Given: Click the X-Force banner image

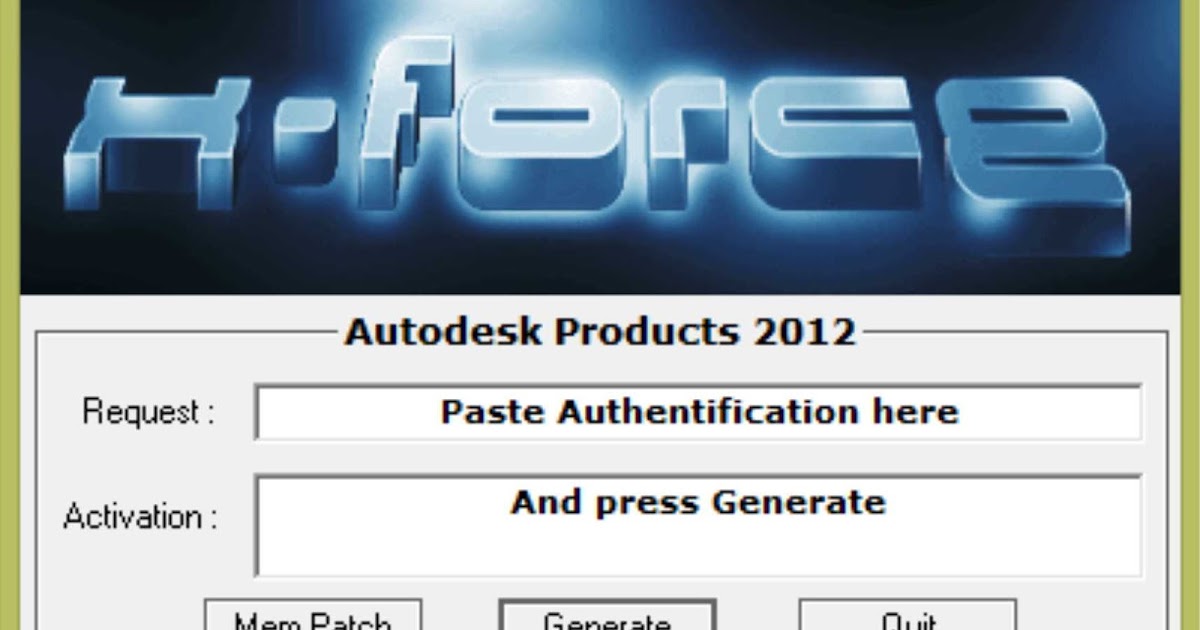Looking at the screenshot, I should click(600, 147).
